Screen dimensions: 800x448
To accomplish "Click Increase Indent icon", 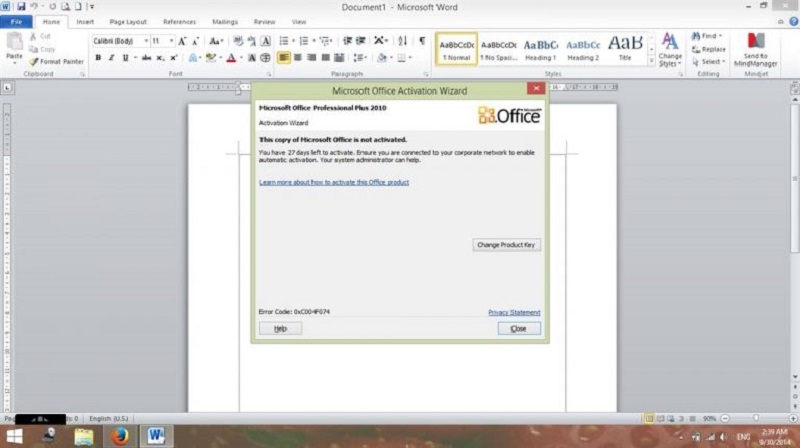I will 361,41.
